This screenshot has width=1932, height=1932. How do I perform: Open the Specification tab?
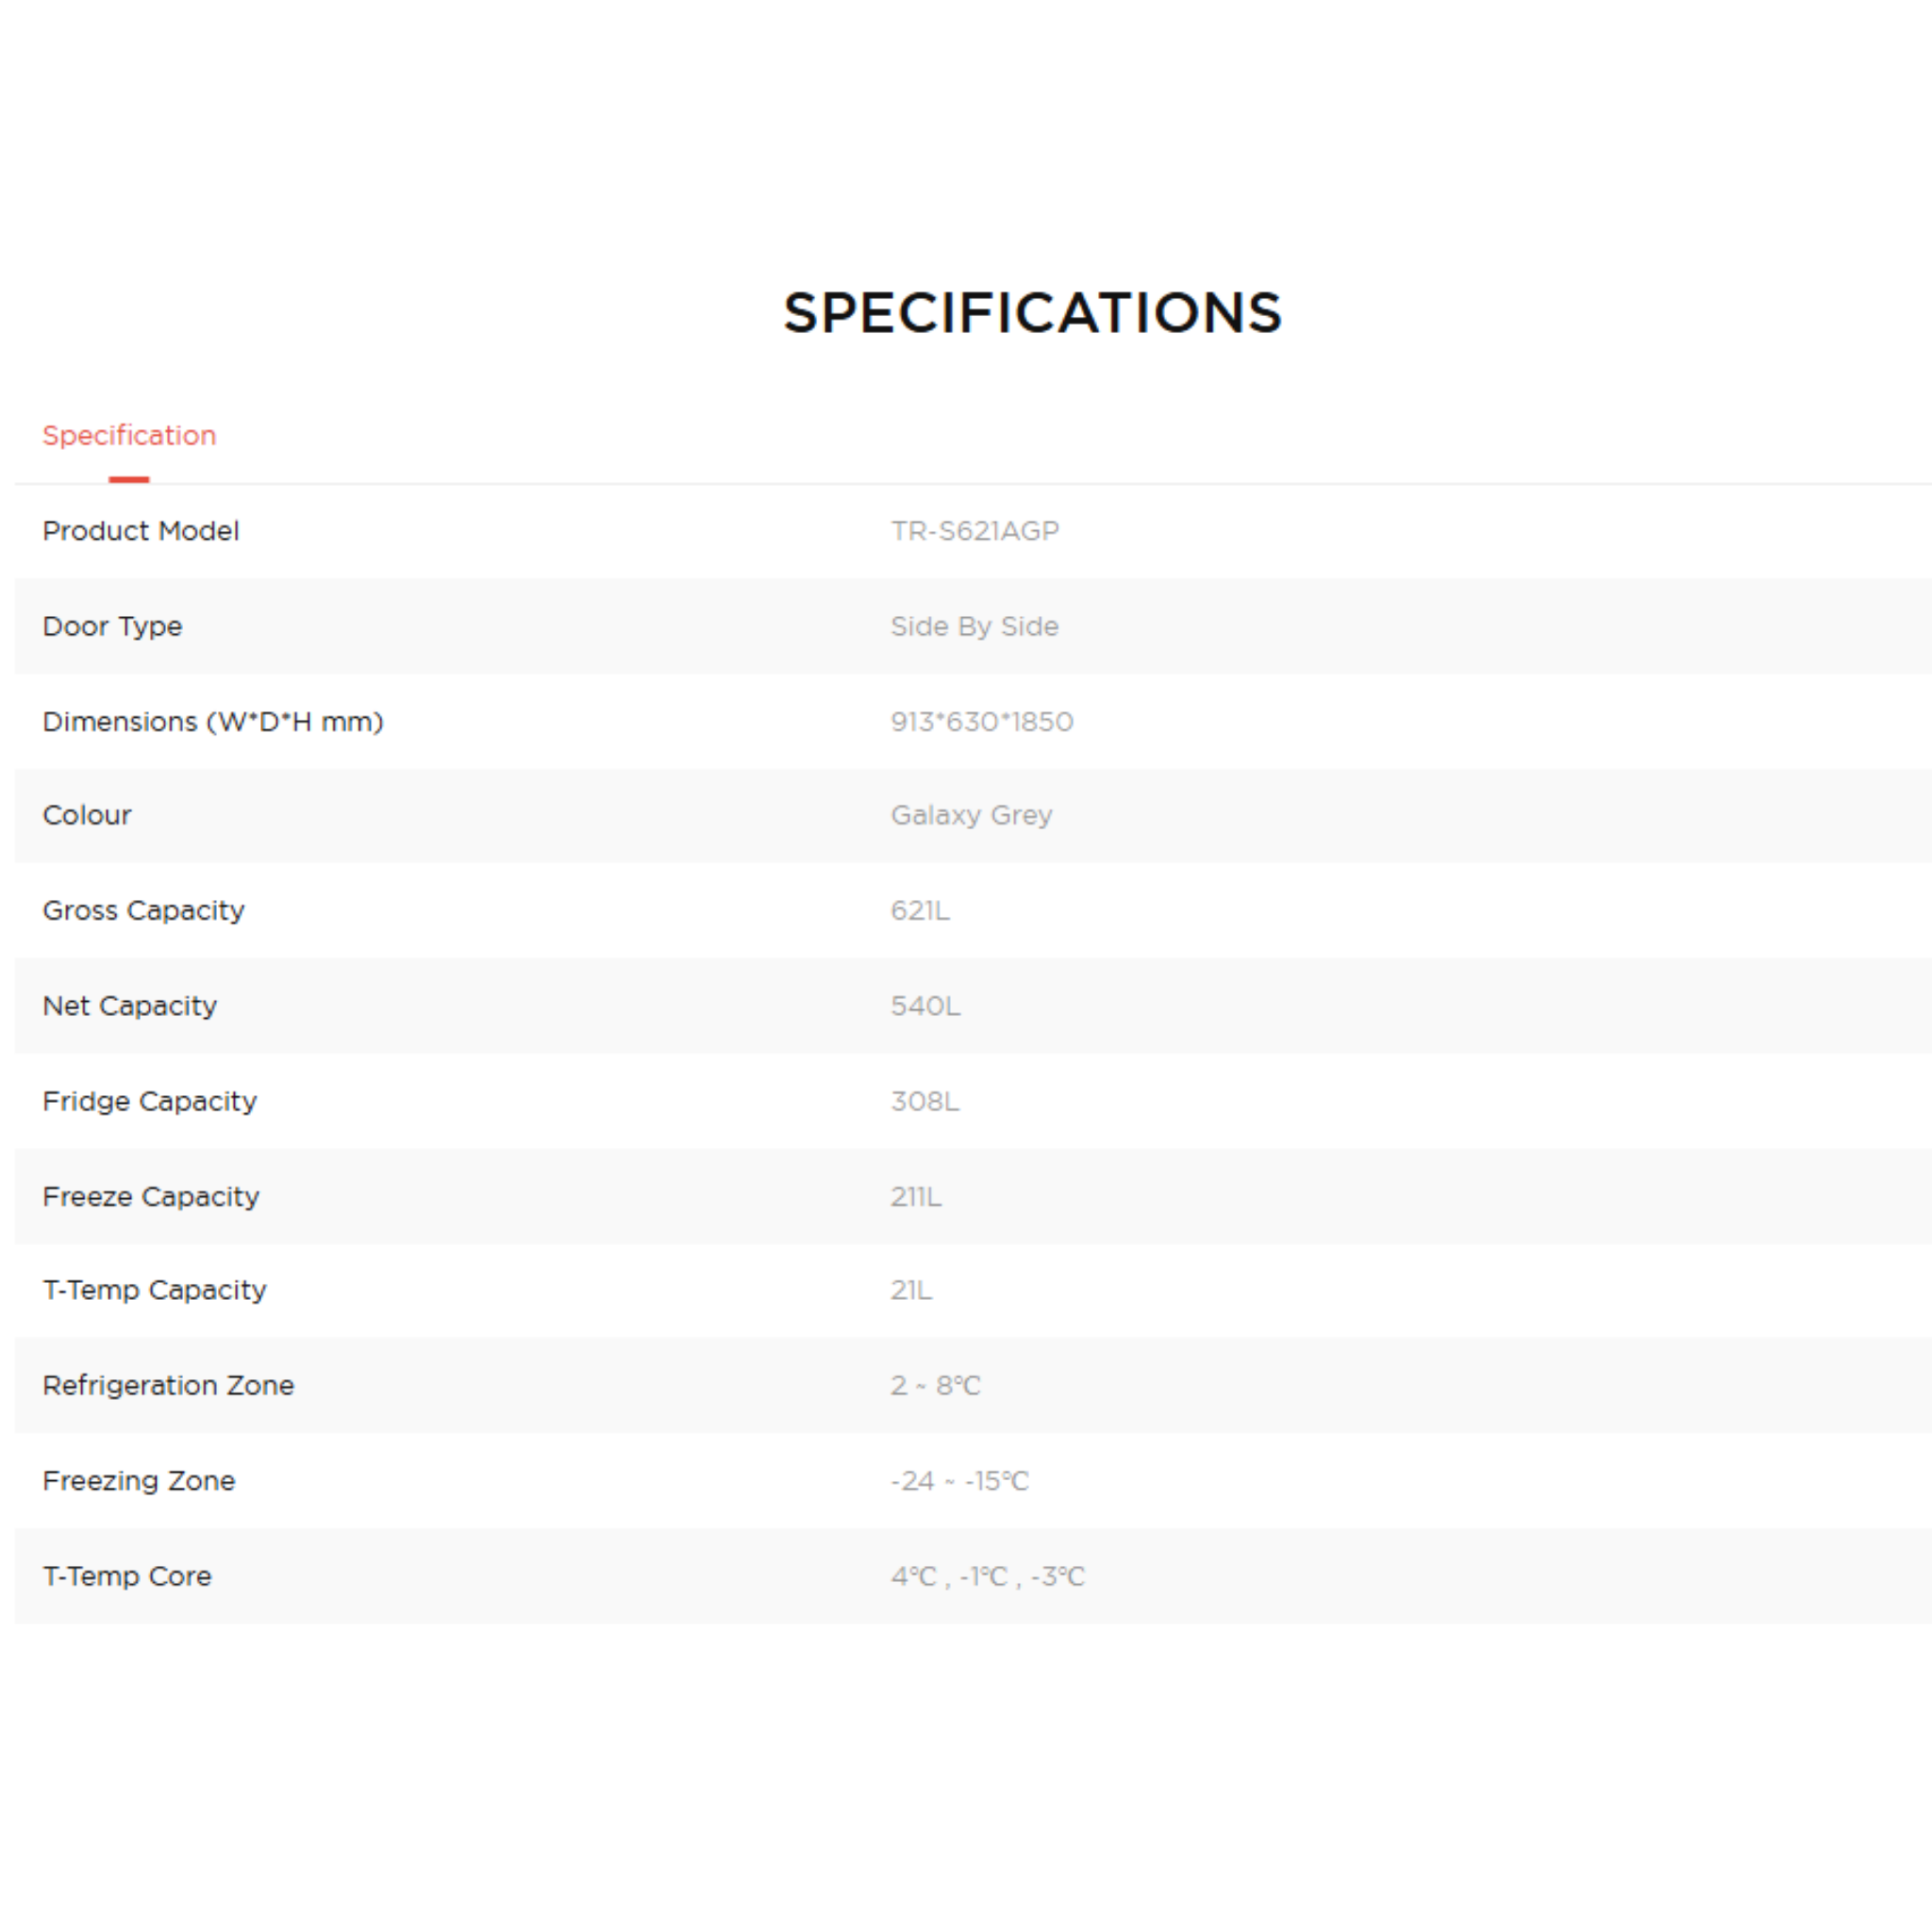[129, 436]
